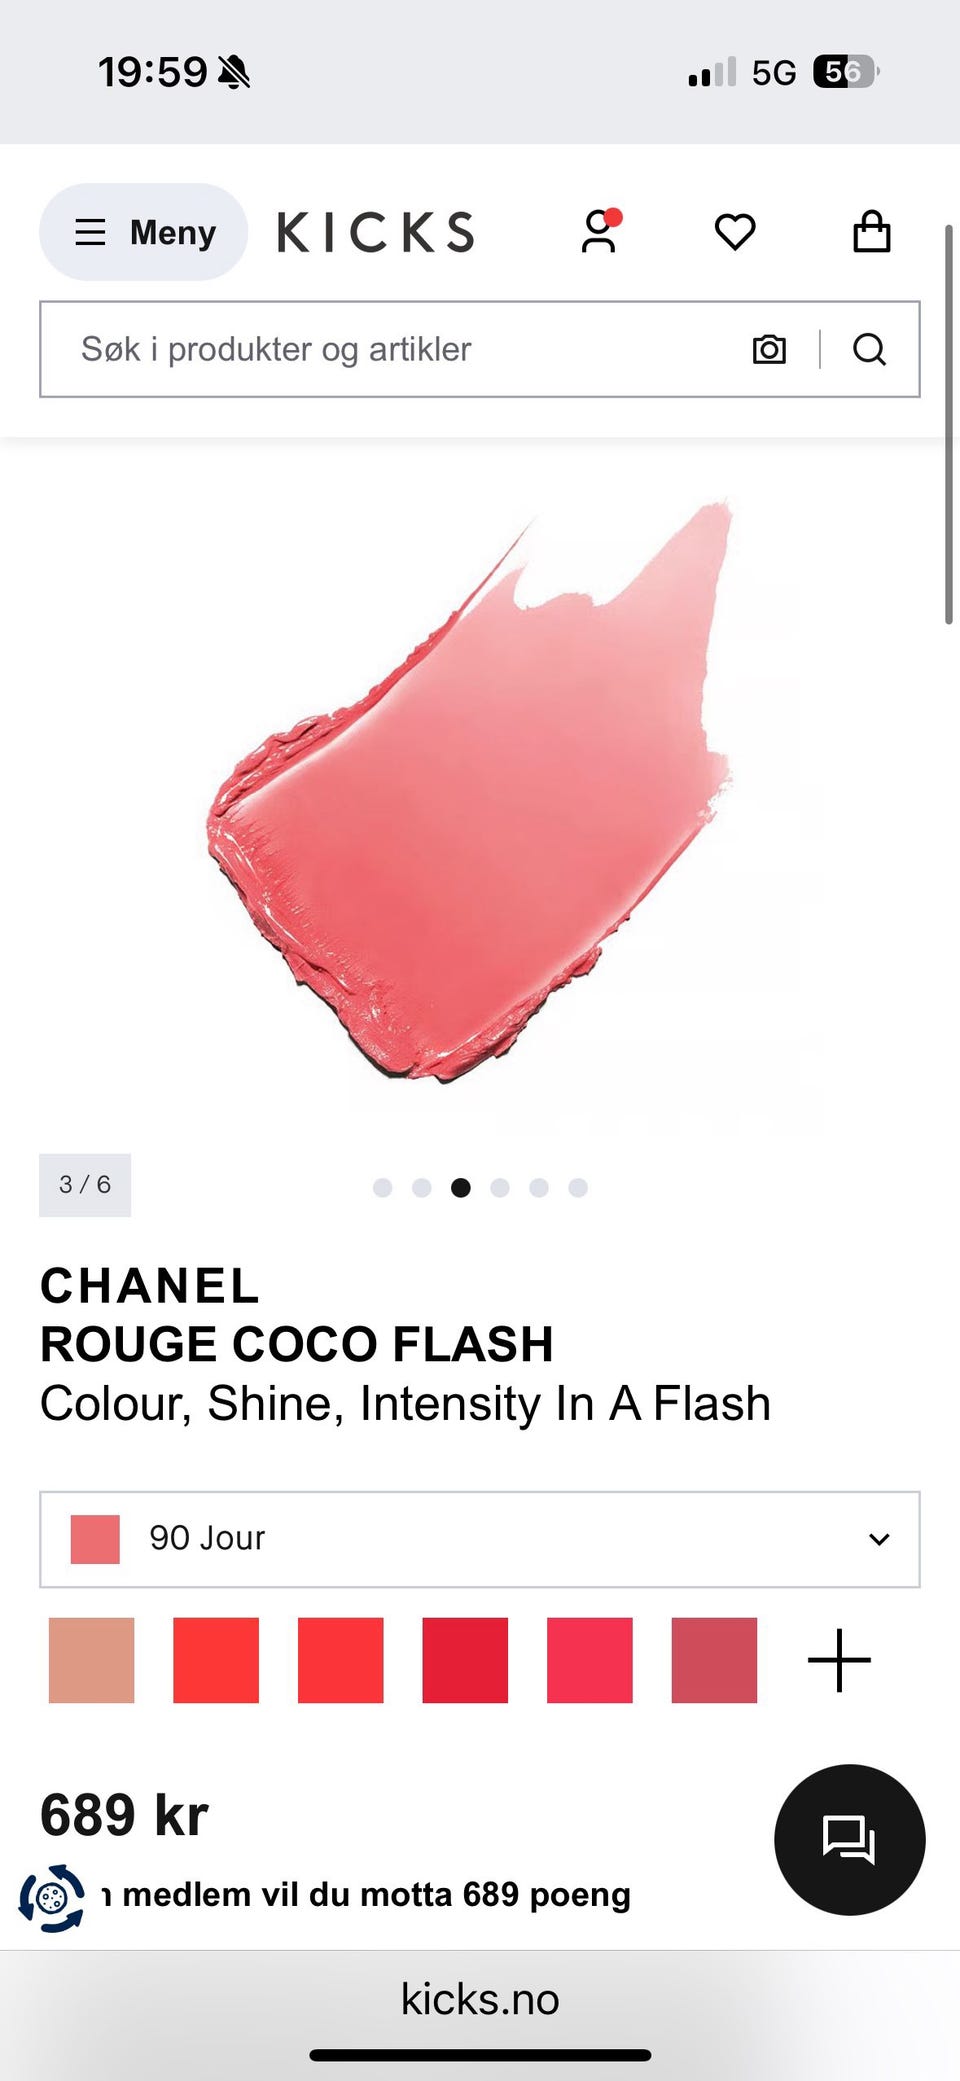960x2081 pixels.
Task: Jump to last image carousel dot
Action: click(578, 1187)
